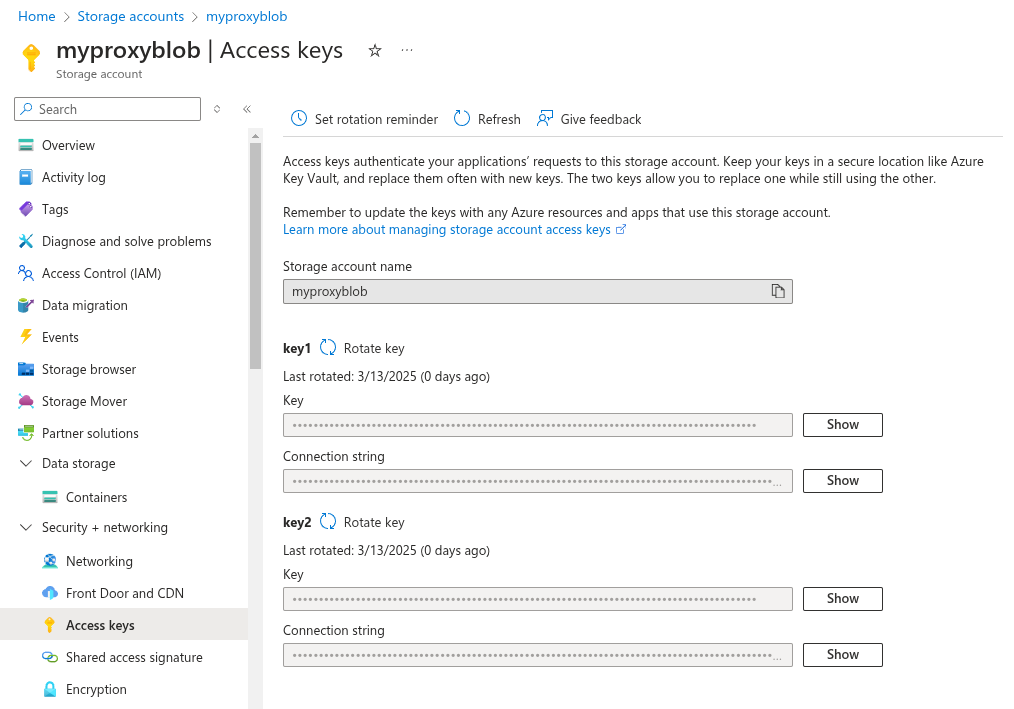1014x709 pixels.
Task: Open the managing access keys learn more link
Action: (x=448, y=229)
